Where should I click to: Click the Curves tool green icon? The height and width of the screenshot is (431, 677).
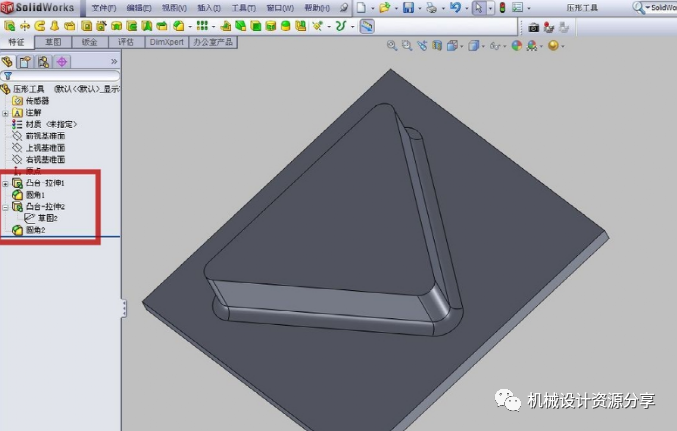pyautogui.click(x=341, y=26)
